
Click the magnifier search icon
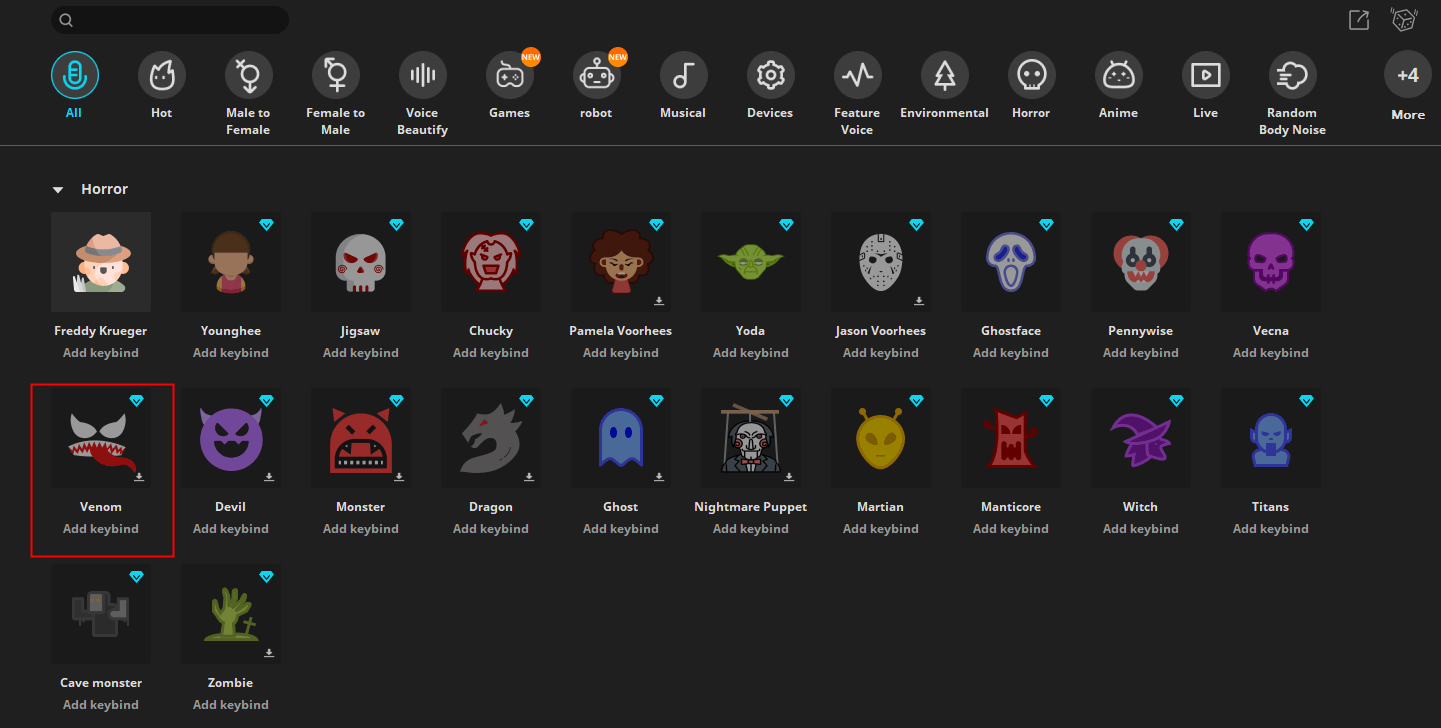[x=66, y=20]
